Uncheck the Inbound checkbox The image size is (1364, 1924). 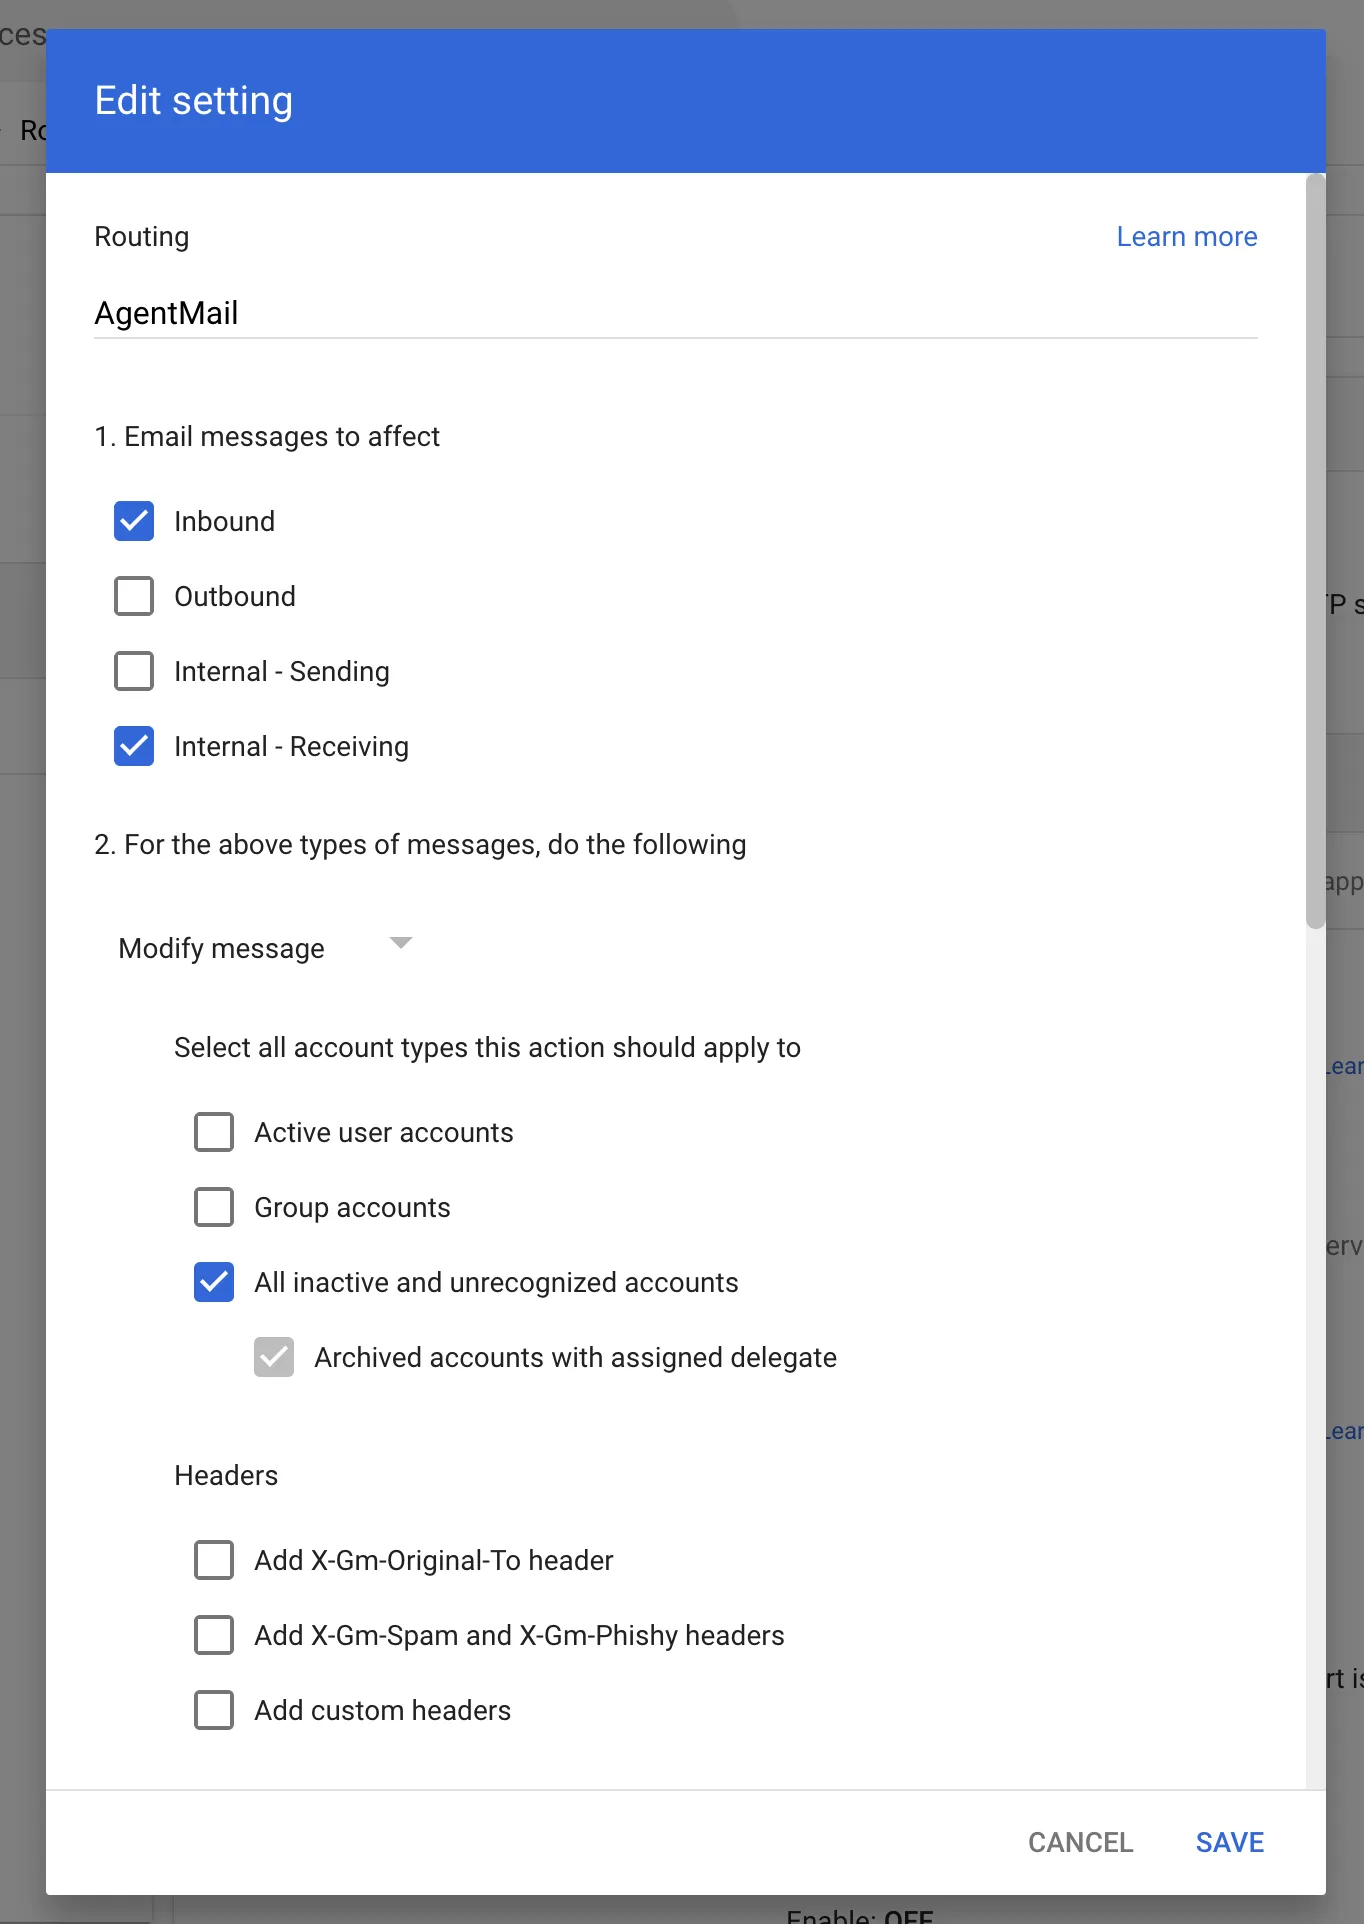134,521
